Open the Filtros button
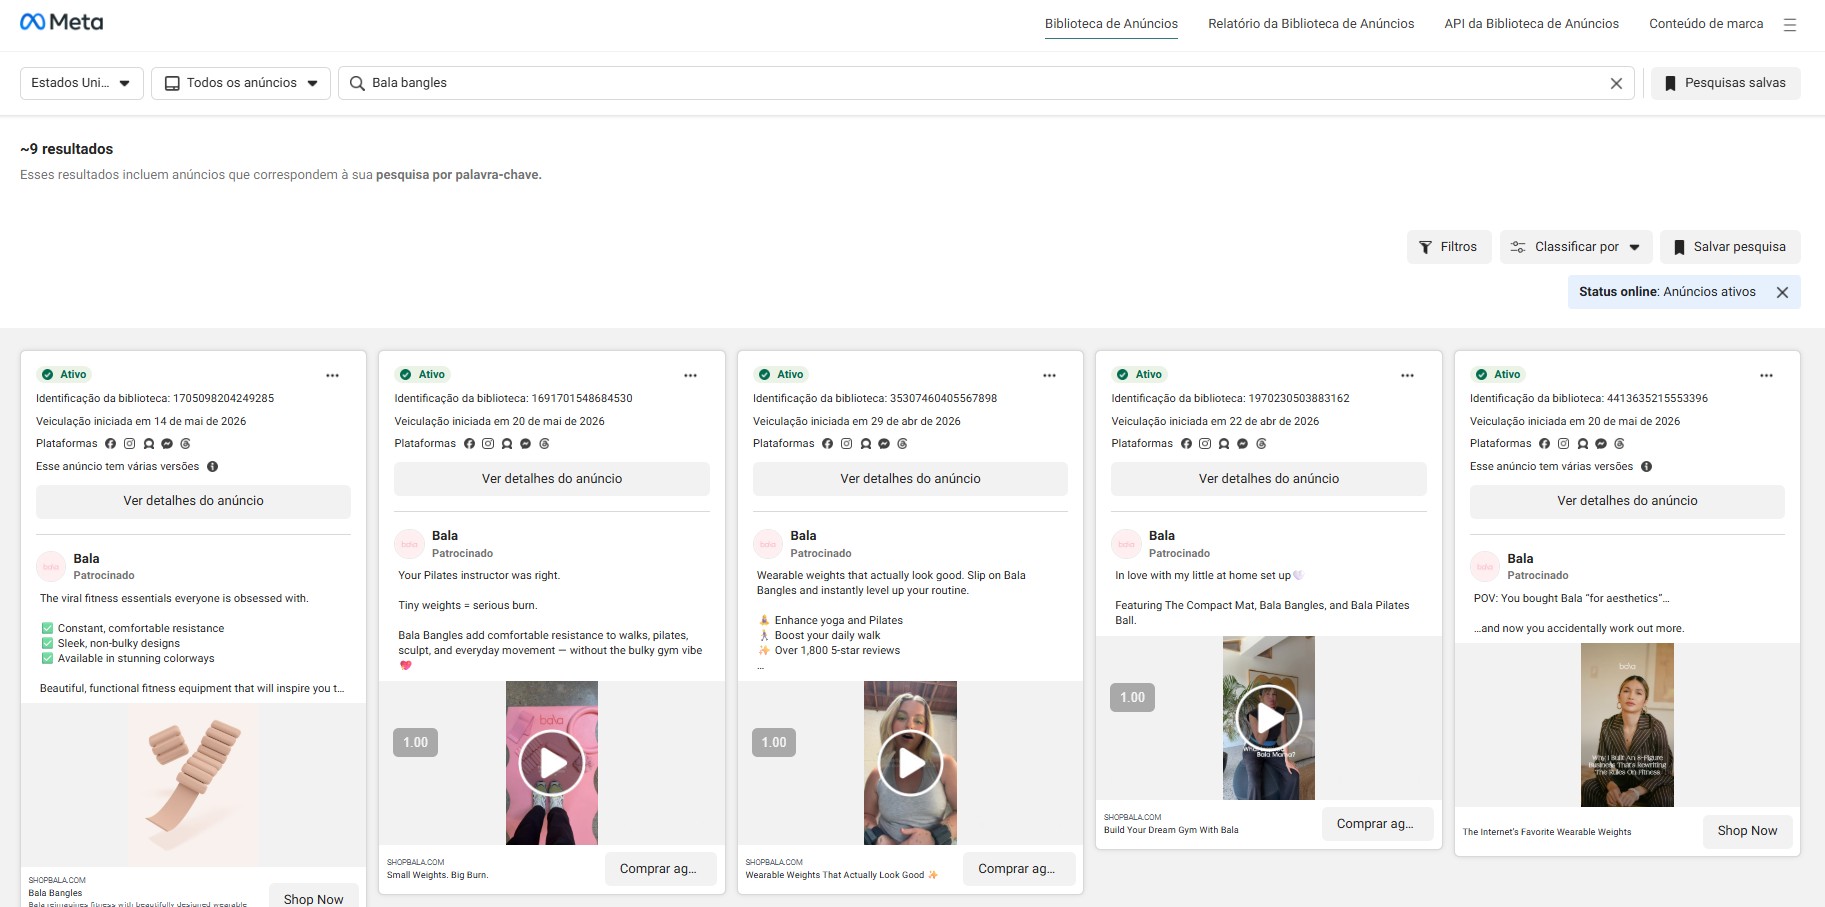 pos(1449,247)
